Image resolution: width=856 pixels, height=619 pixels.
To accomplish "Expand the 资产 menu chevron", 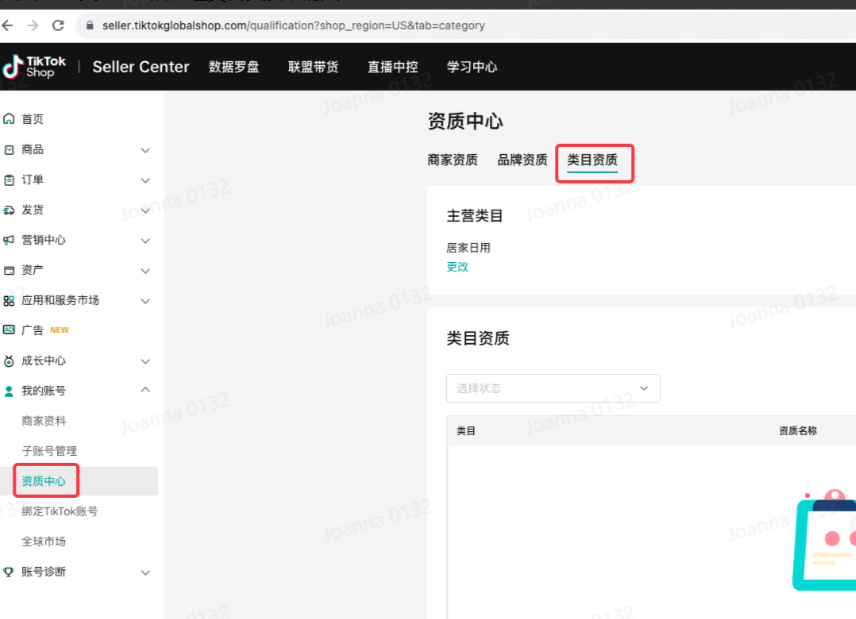I will (x=145, y=271).
